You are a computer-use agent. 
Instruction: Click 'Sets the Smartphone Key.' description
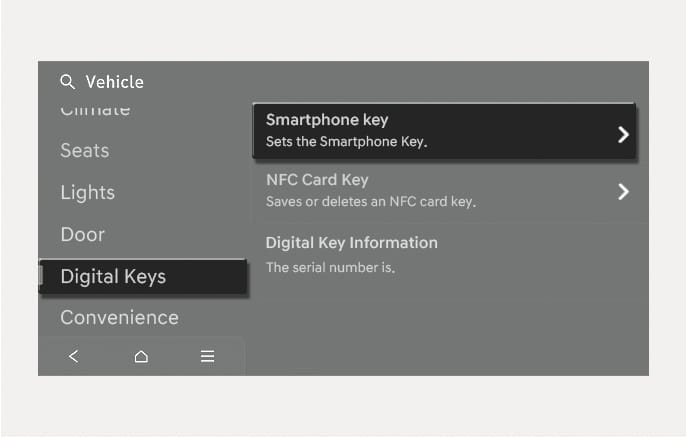[346, 142]
